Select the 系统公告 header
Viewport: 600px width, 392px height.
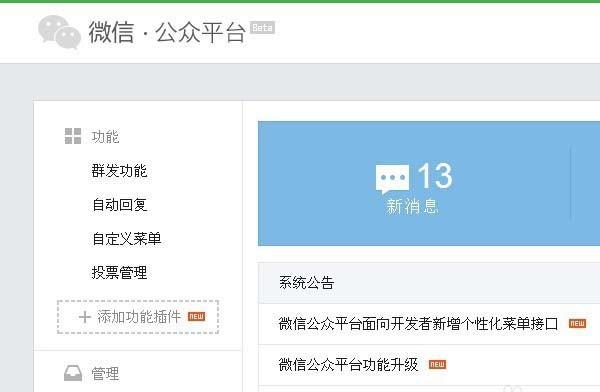pyautogui.click(x=307, y=283)
